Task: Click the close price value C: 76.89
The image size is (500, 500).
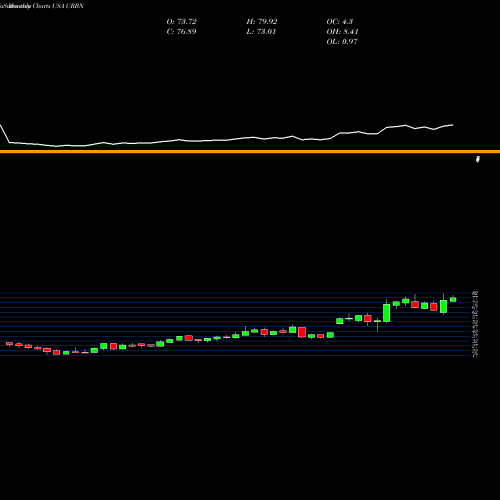Action: click(181, 32)
